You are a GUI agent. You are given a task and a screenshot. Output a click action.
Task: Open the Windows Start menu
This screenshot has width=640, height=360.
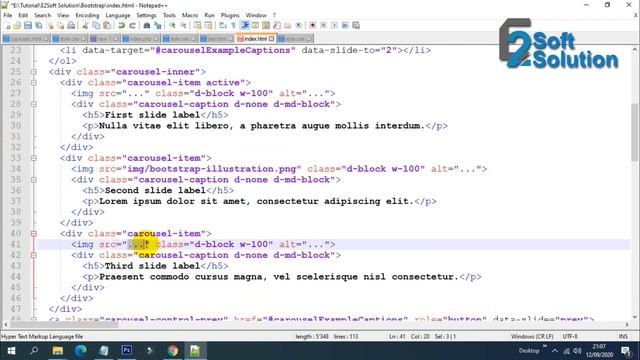11,351
